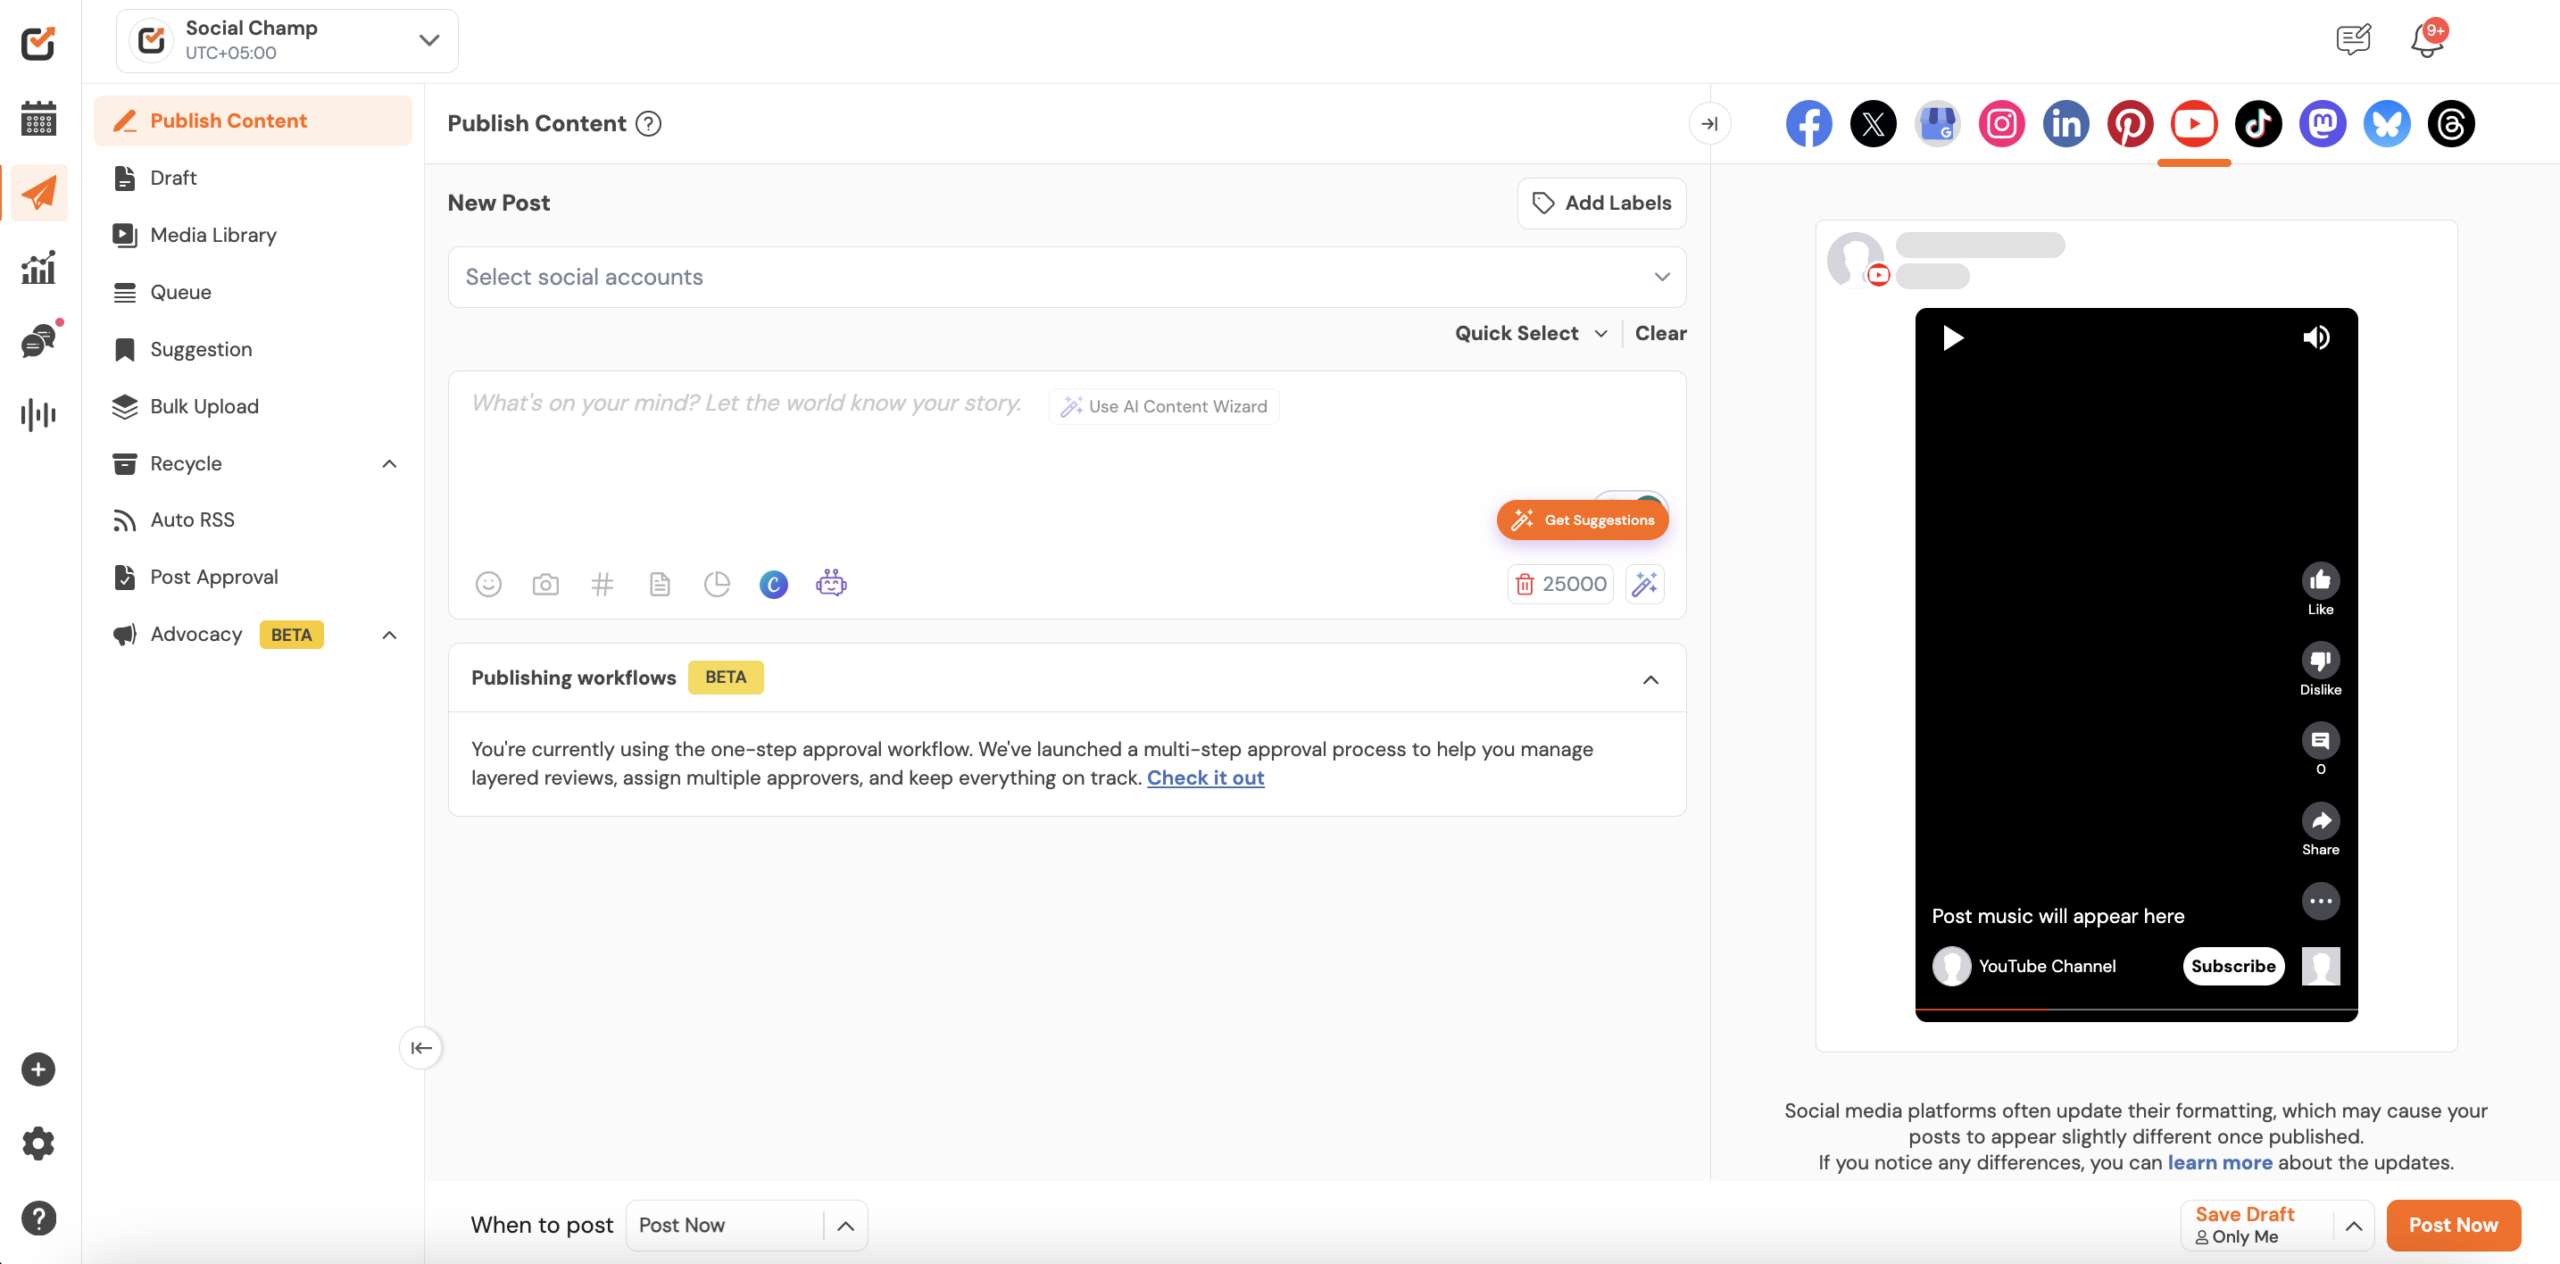Click the Canva integration icon
2560x1264 pixels.
point(773,584)
